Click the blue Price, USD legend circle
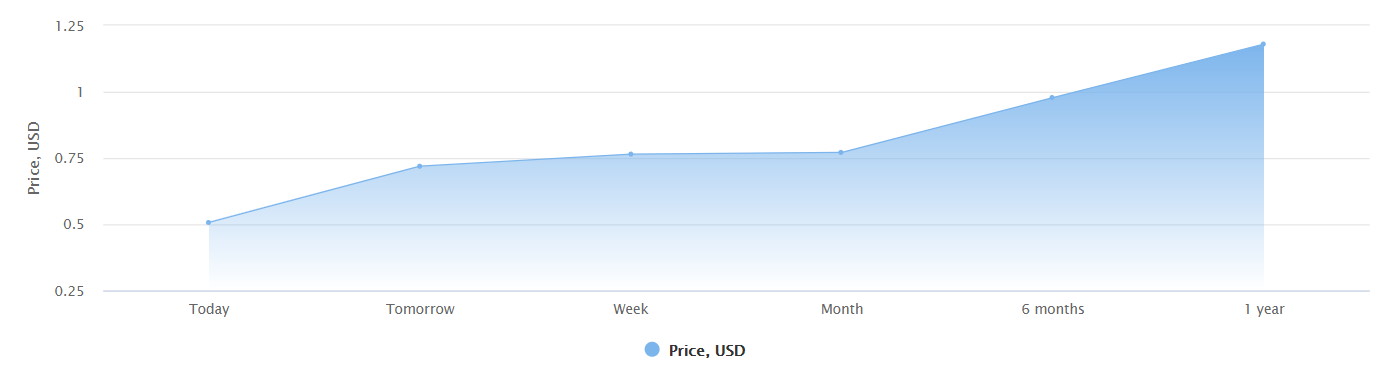The width and height of the screenshot is (1386, 373). 652,349
